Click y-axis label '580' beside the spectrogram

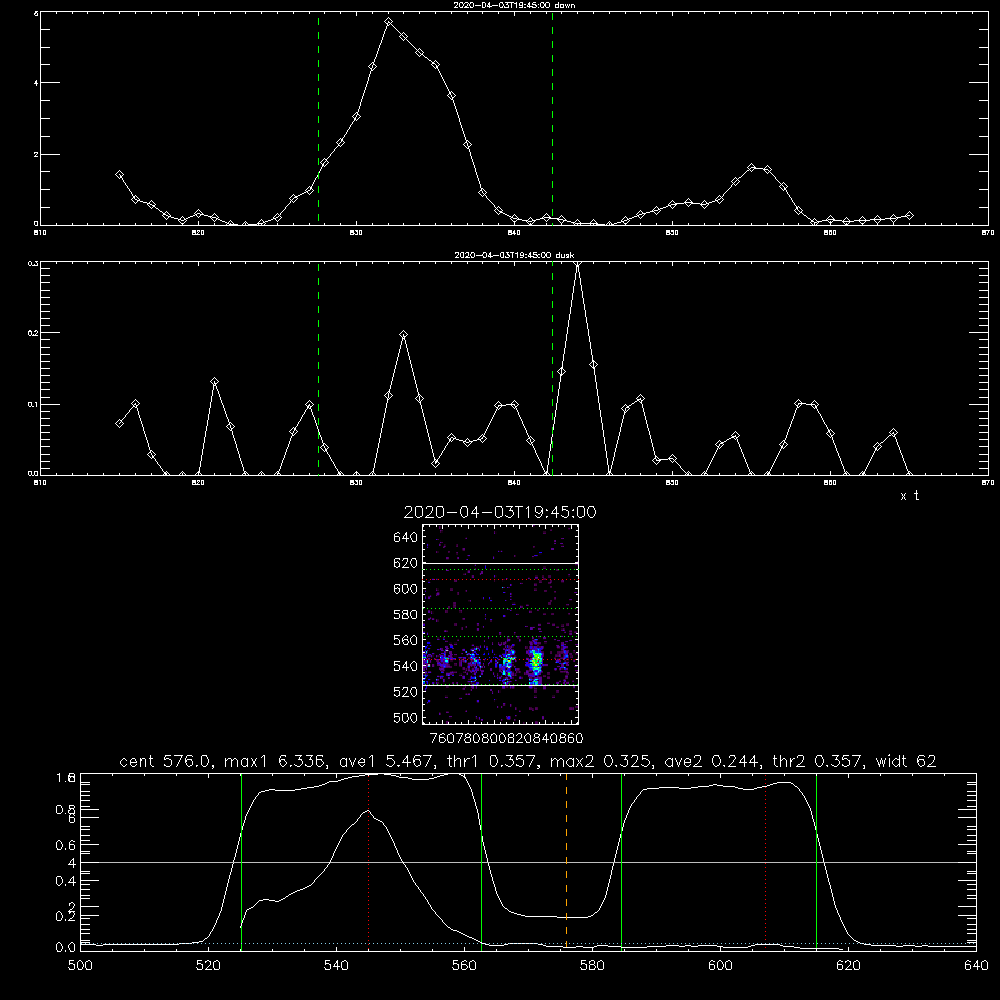pos(405,615)
